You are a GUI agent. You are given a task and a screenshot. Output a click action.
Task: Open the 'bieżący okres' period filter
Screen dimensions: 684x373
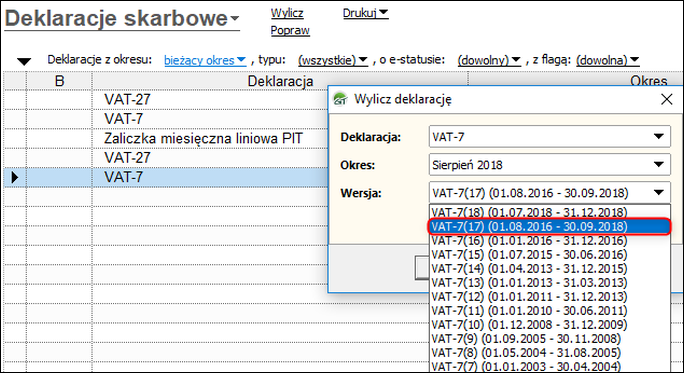205,60
